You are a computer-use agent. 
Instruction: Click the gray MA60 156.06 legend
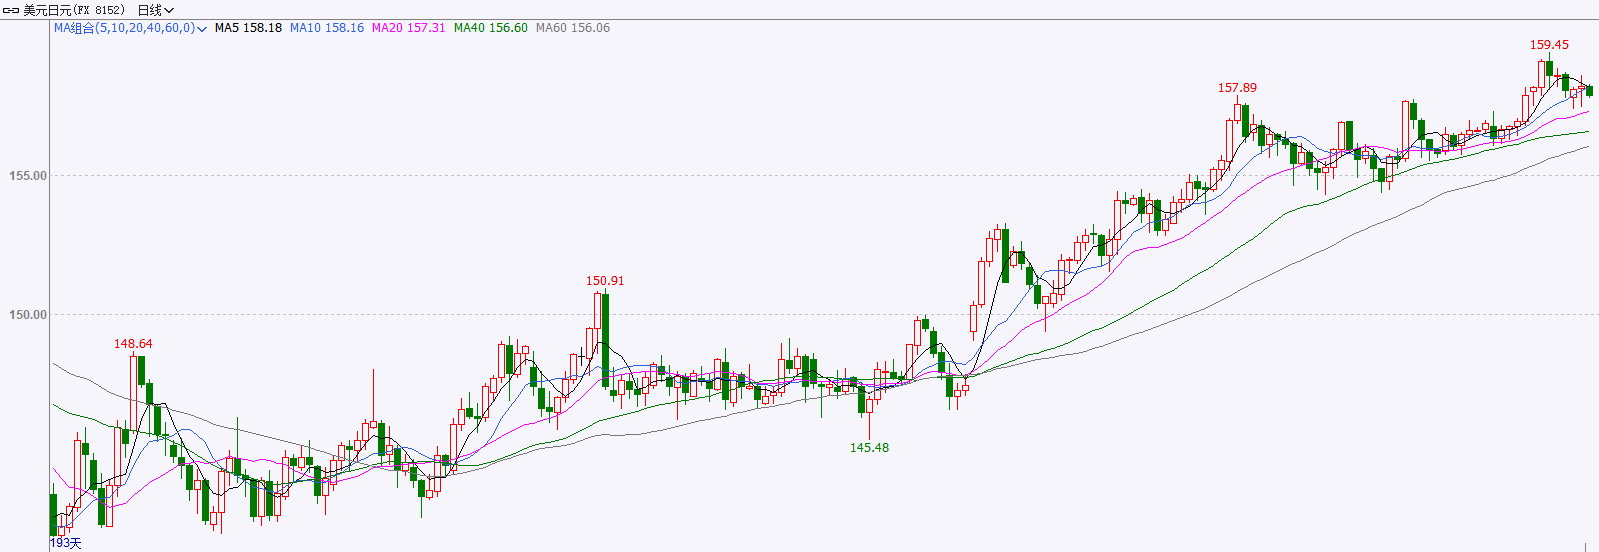pos(572,28)
